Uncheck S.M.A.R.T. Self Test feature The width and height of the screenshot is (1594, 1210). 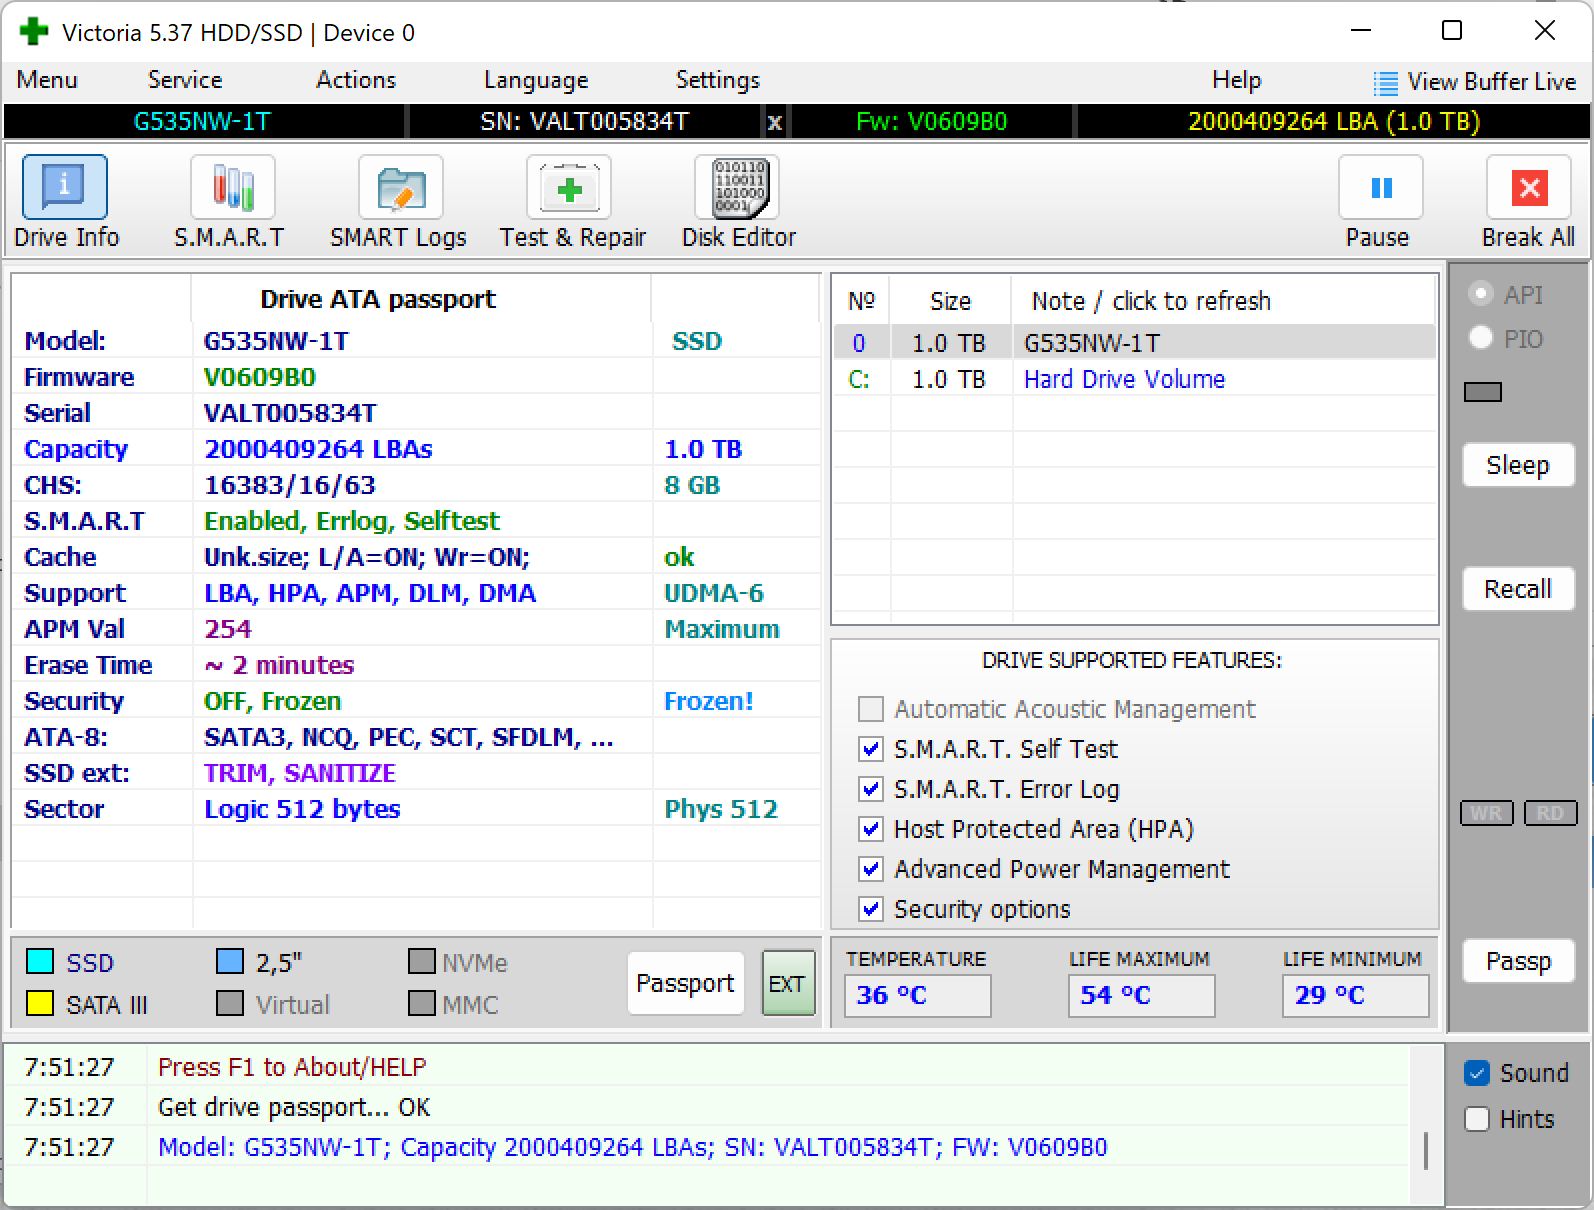[871, 749]
